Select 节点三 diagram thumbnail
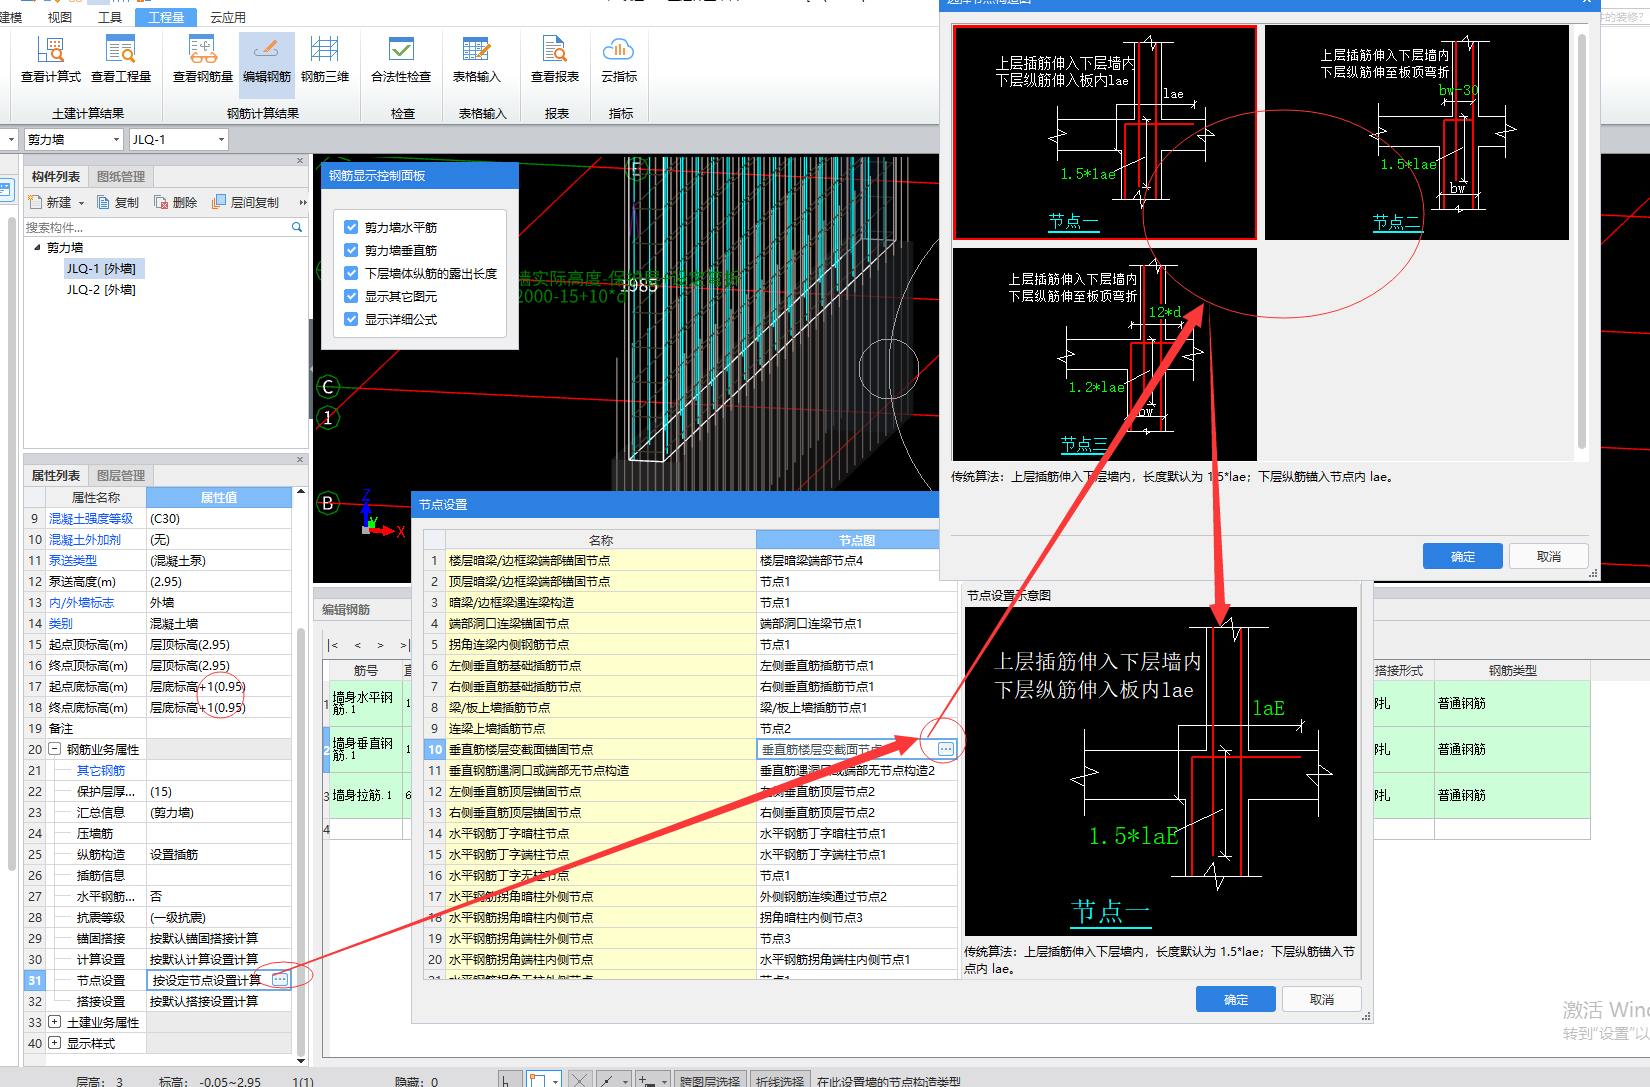This screenshot has height=1087, width=1650. click(x=1105, y=354)
